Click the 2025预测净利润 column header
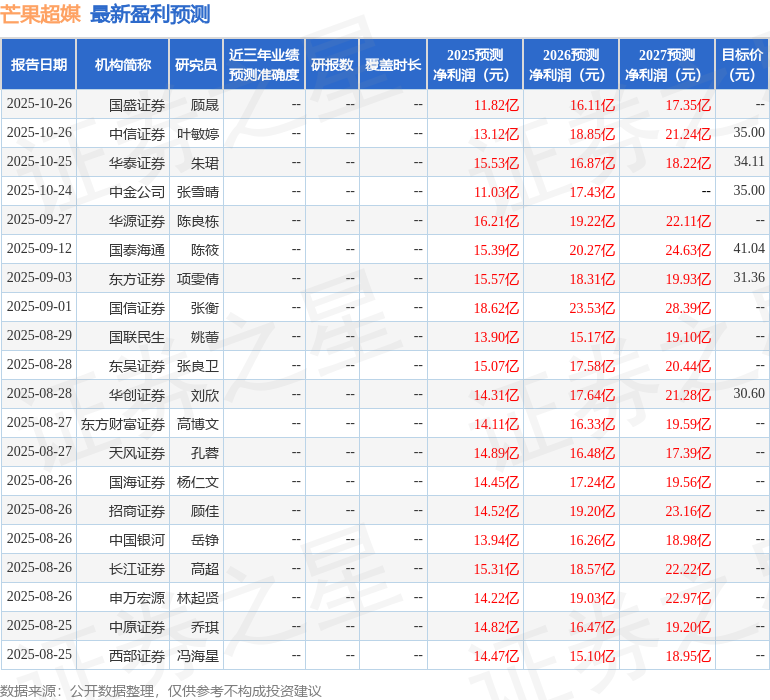 click(475, 65)
